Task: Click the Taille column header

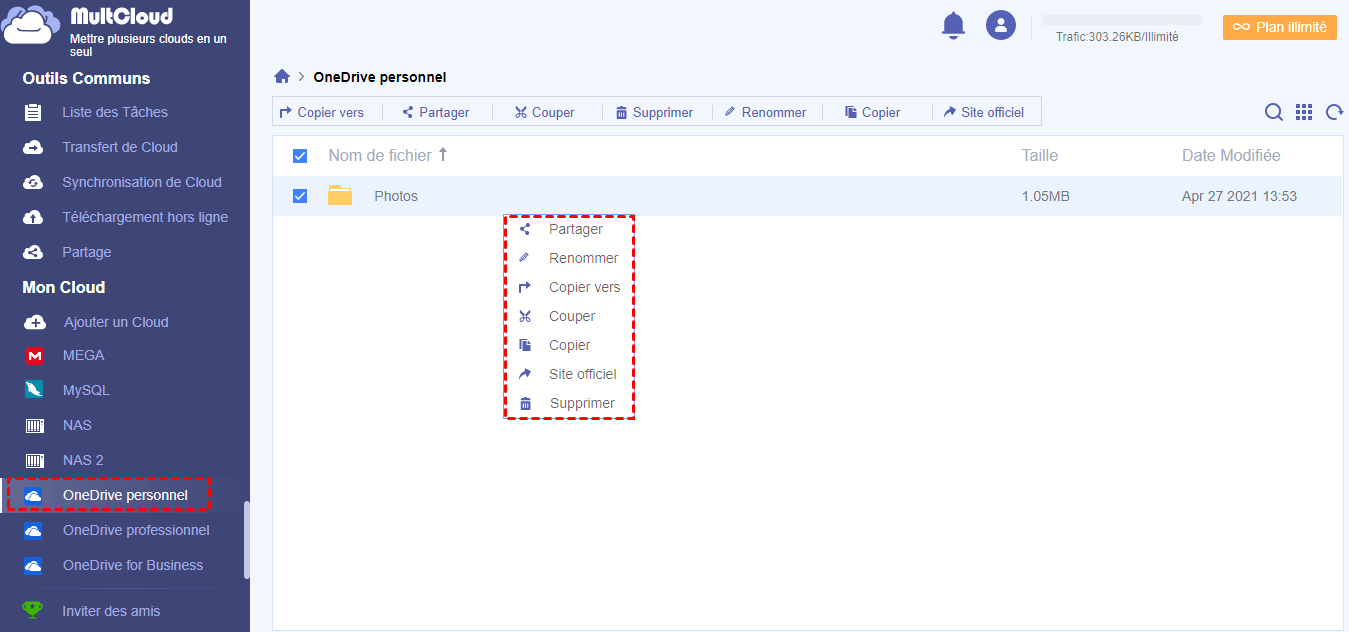Action: click(1040, 155)
